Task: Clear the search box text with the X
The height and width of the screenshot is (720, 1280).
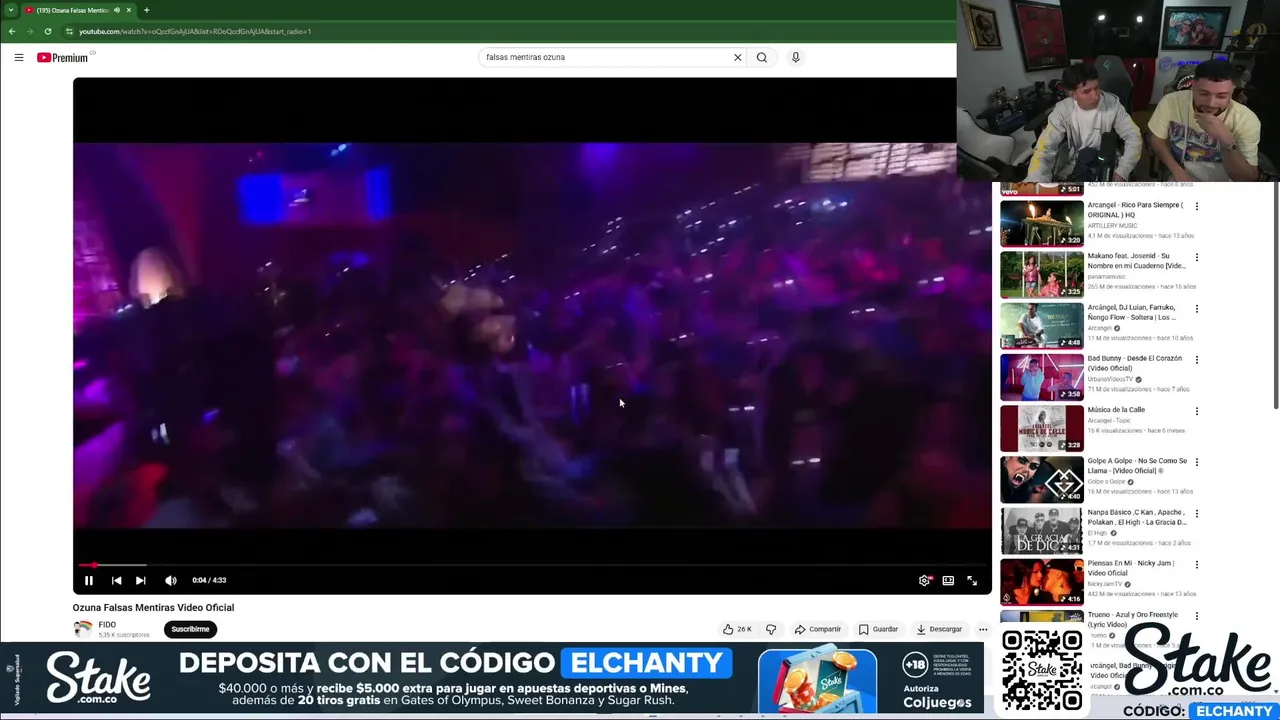Action: point(738,57)
